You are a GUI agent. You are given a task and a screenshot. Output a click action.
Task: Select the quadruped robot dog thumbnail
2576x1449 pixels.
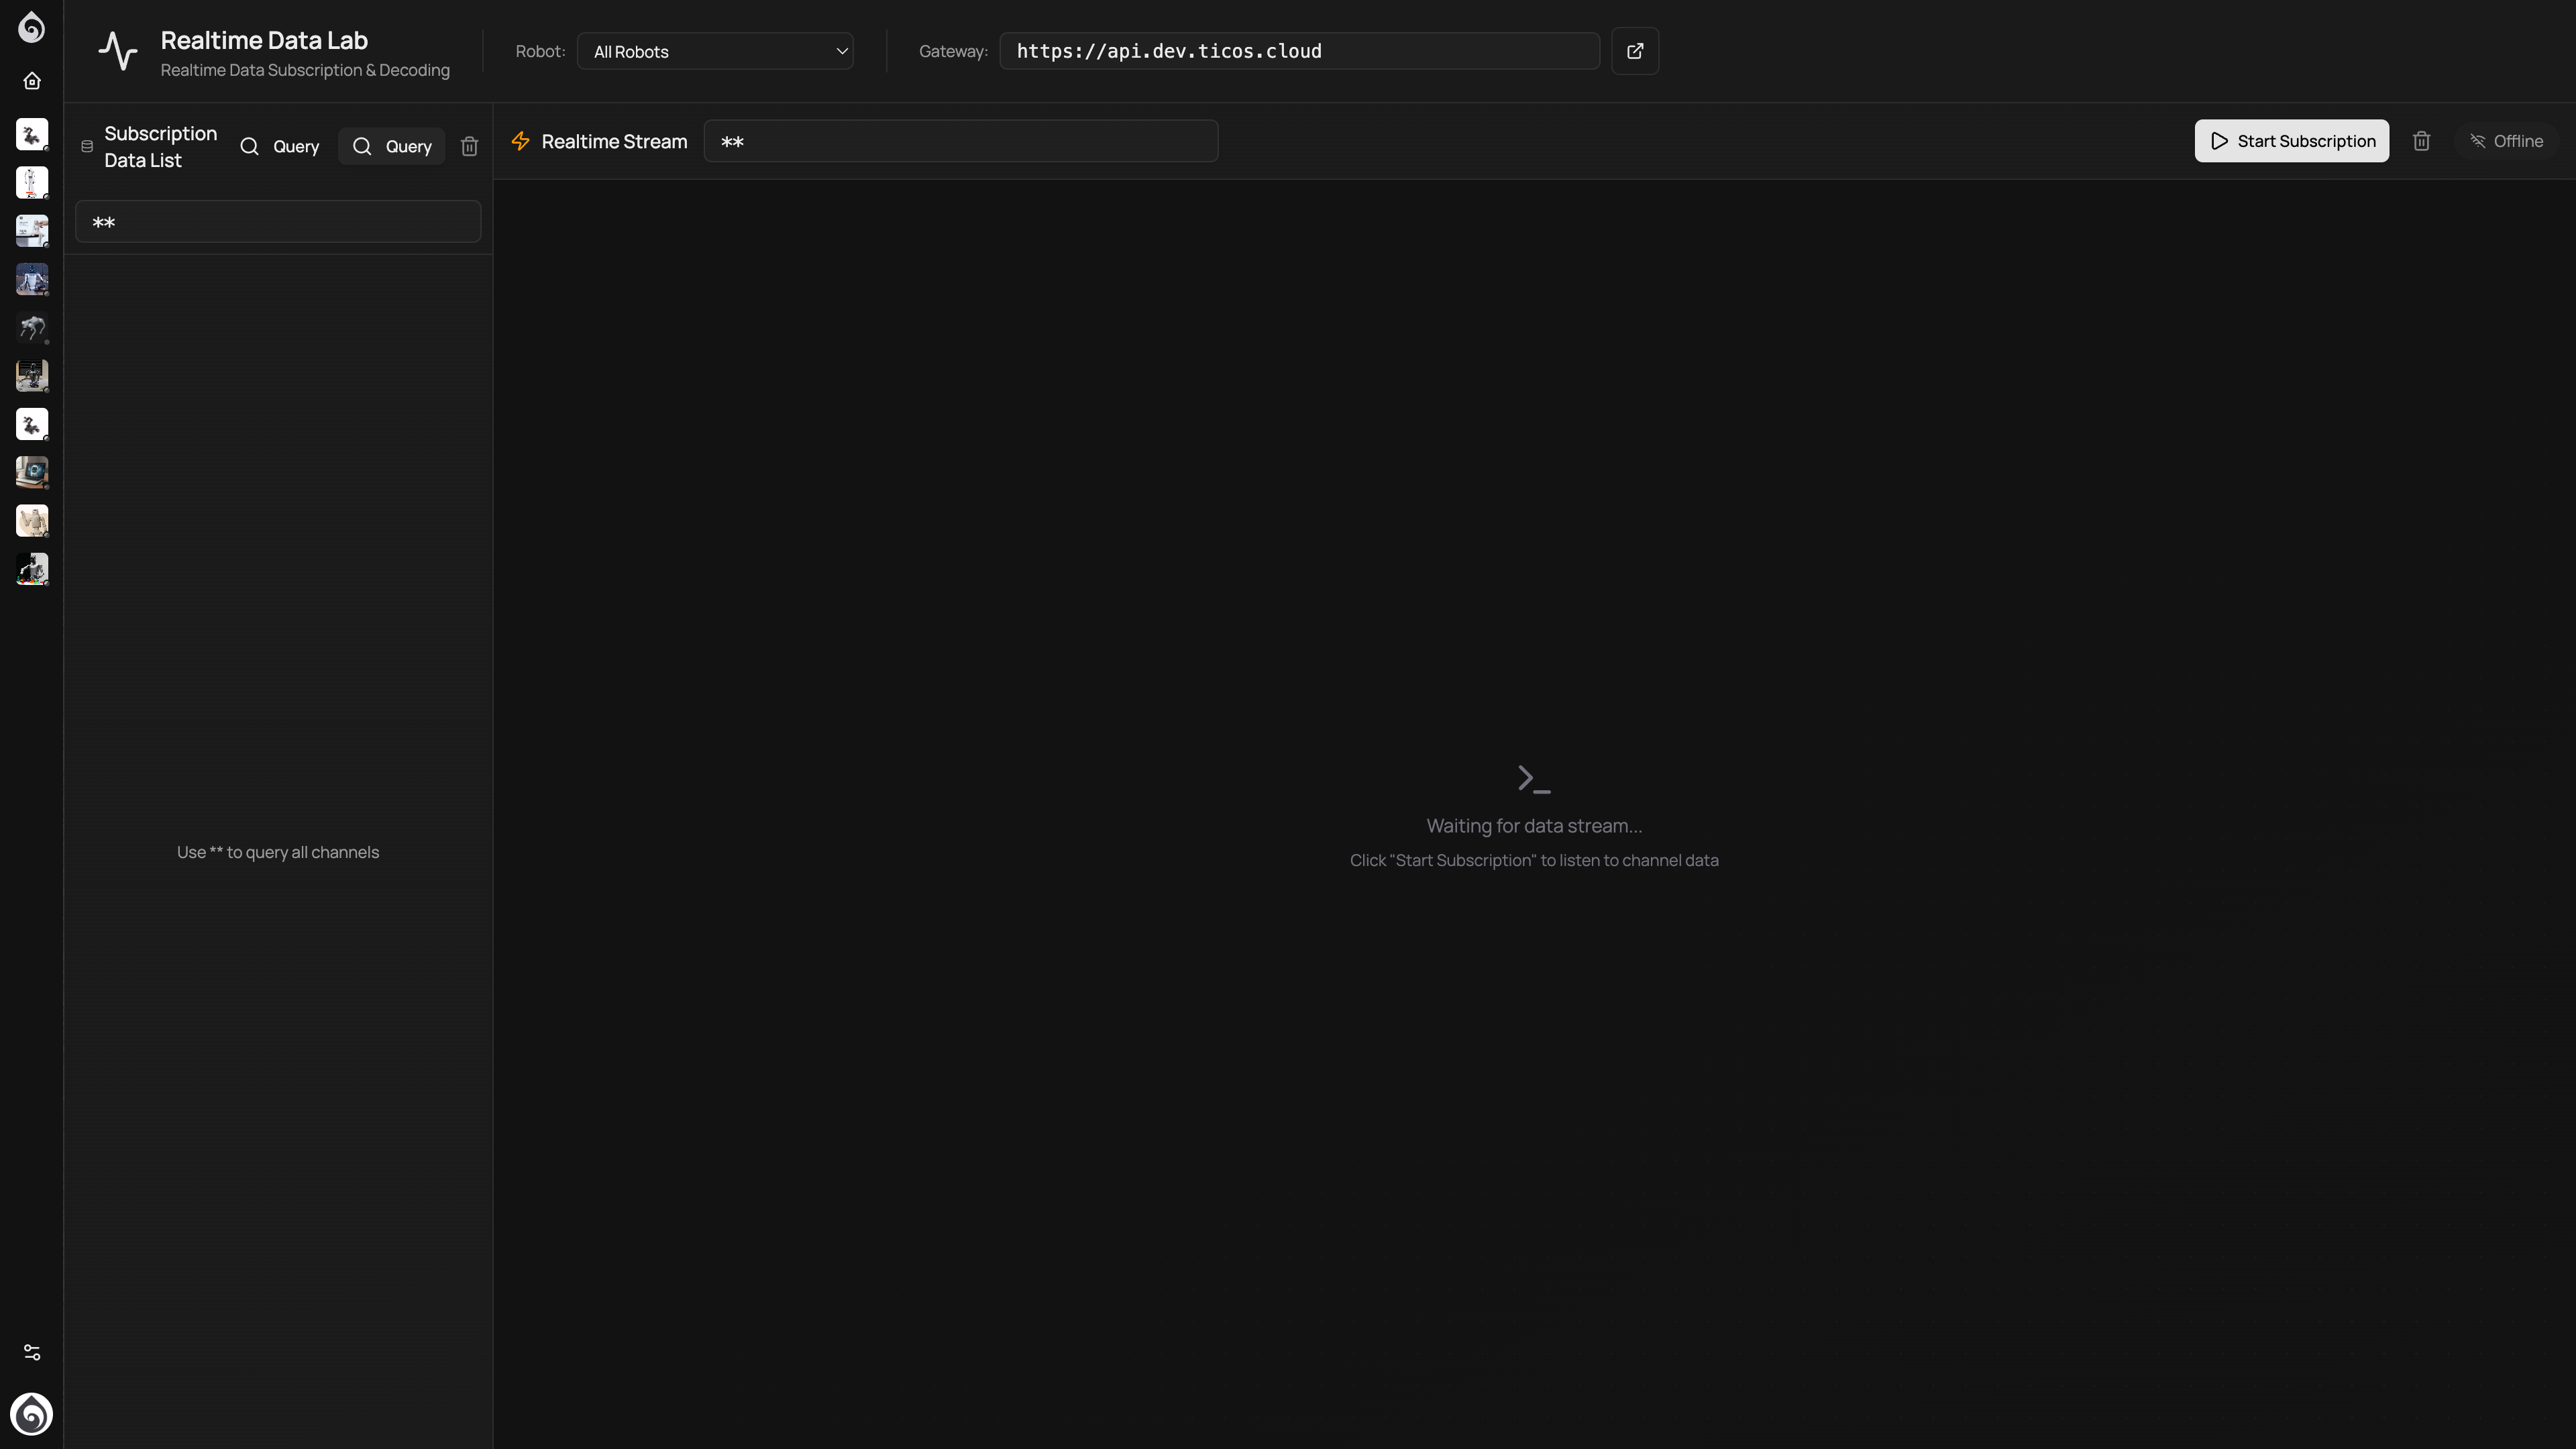32,328
